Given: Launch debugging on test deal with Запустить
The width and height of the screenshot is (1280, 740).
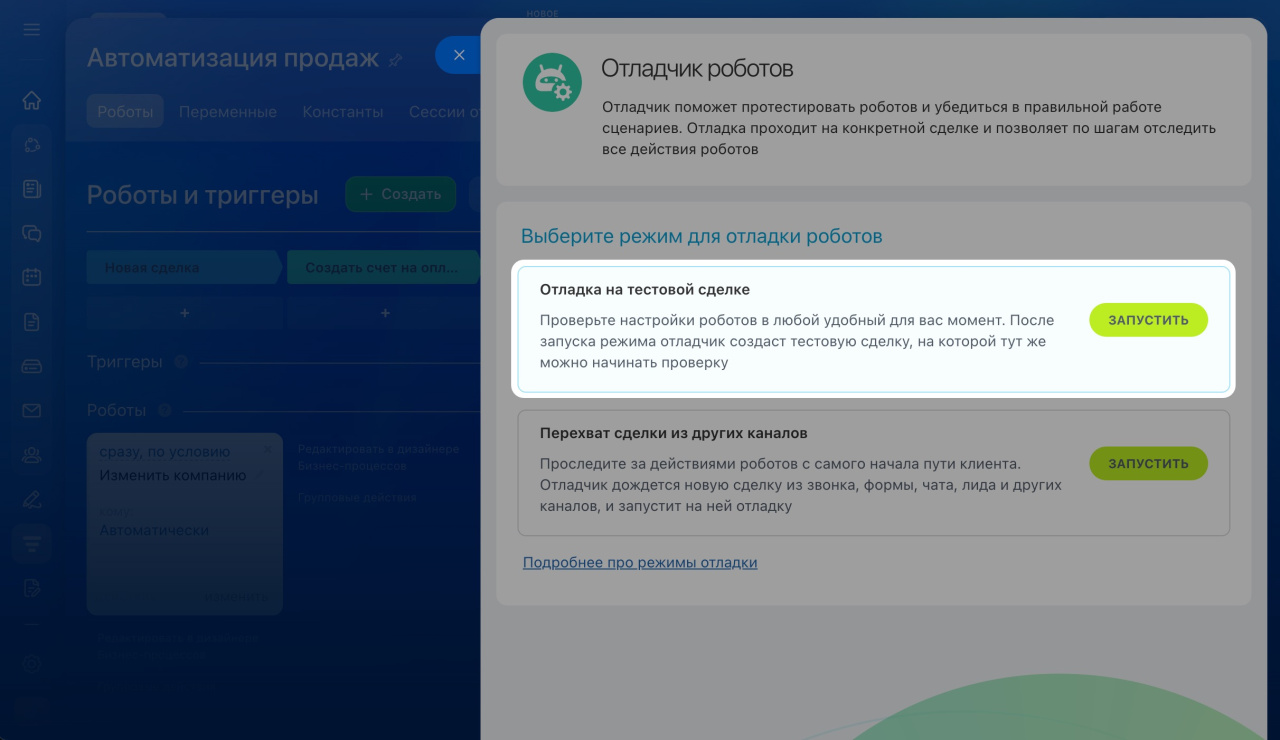Looking at the screenshot, I should [x=1148, y=320].
